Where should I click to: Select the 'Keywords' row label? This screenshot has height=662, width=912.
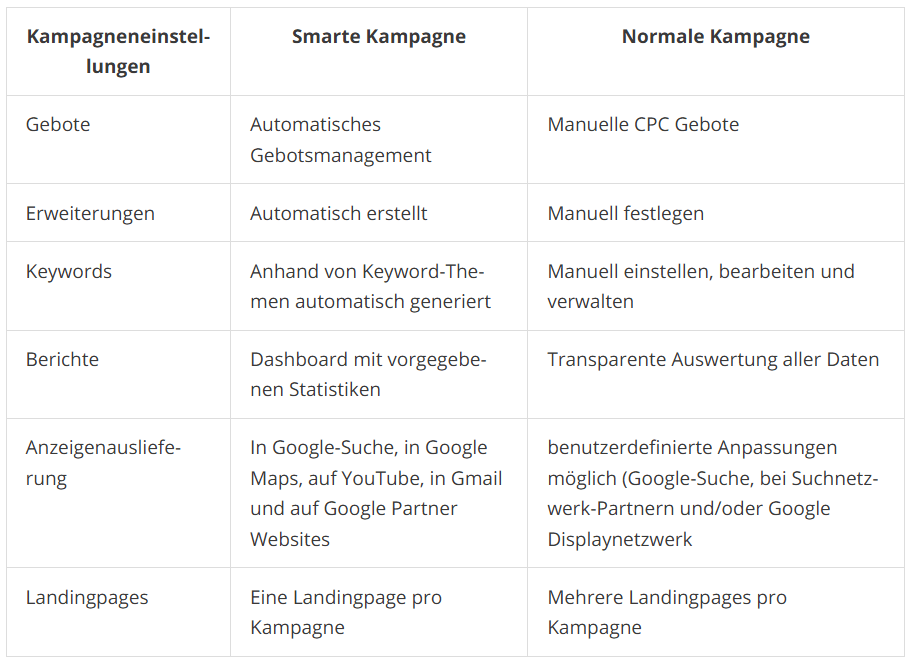(69, 271)
